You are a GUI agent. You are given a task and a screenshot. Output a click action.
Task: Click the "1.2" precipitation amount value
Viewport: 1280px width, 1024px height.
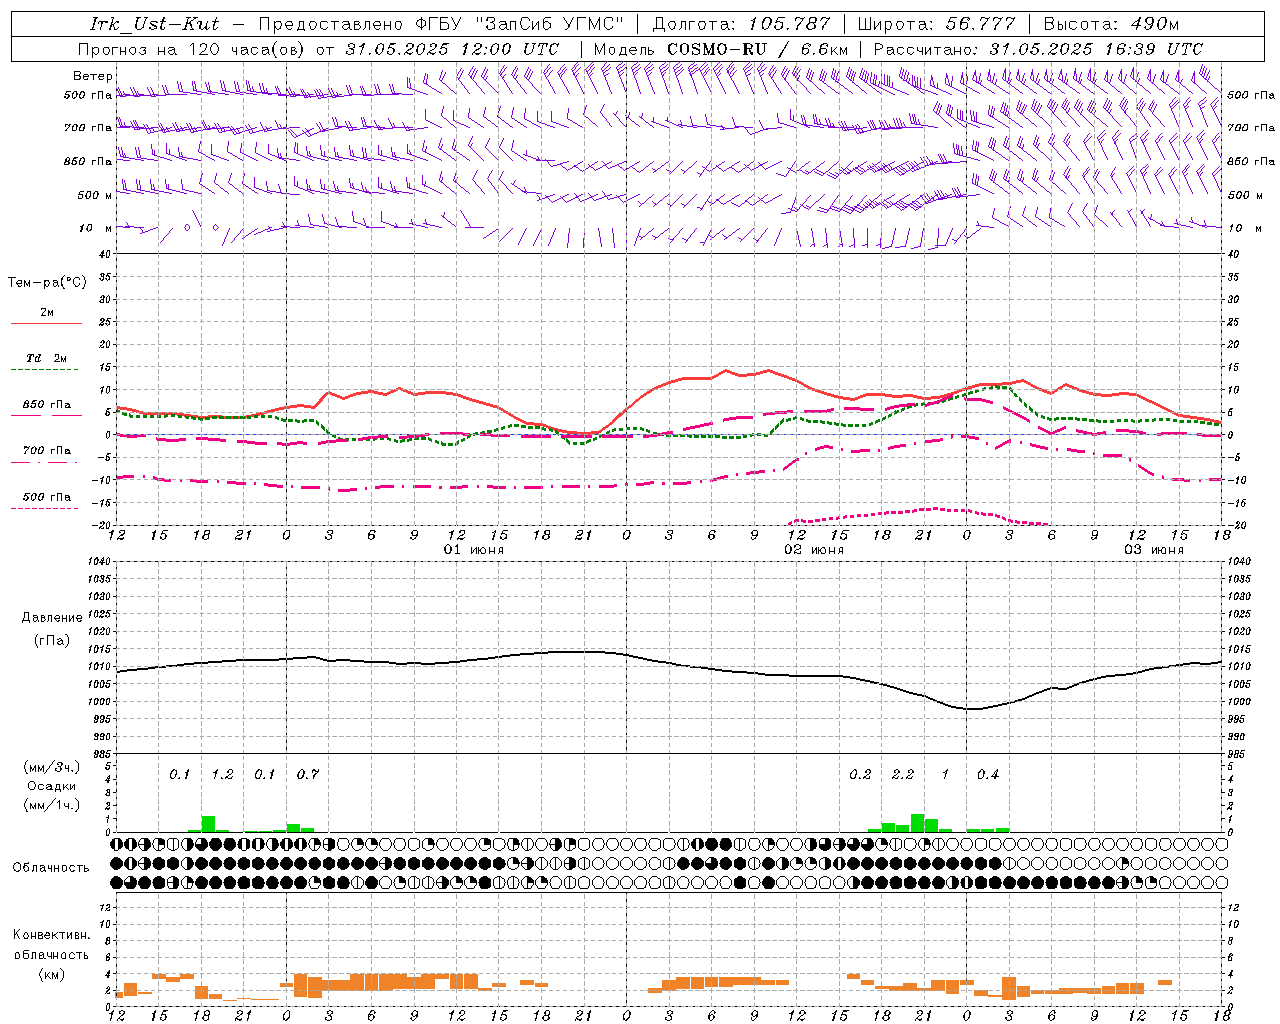click(222, 774)
